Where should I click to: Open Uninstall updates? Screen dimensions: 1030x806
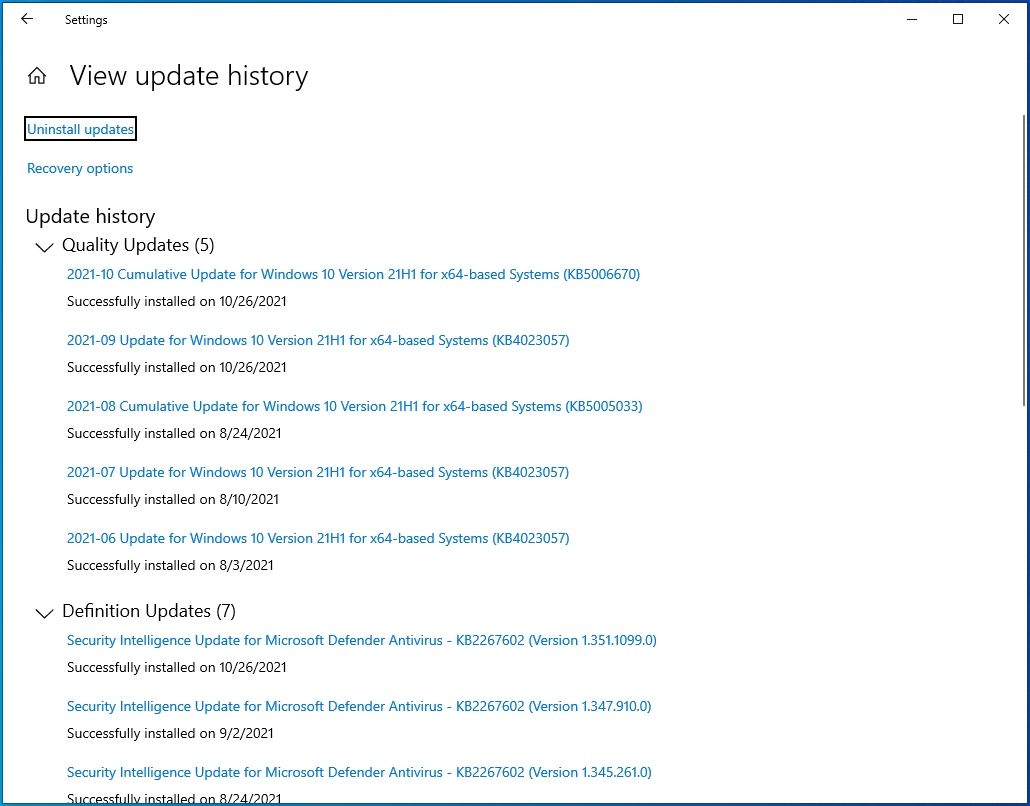click(80, 128)
